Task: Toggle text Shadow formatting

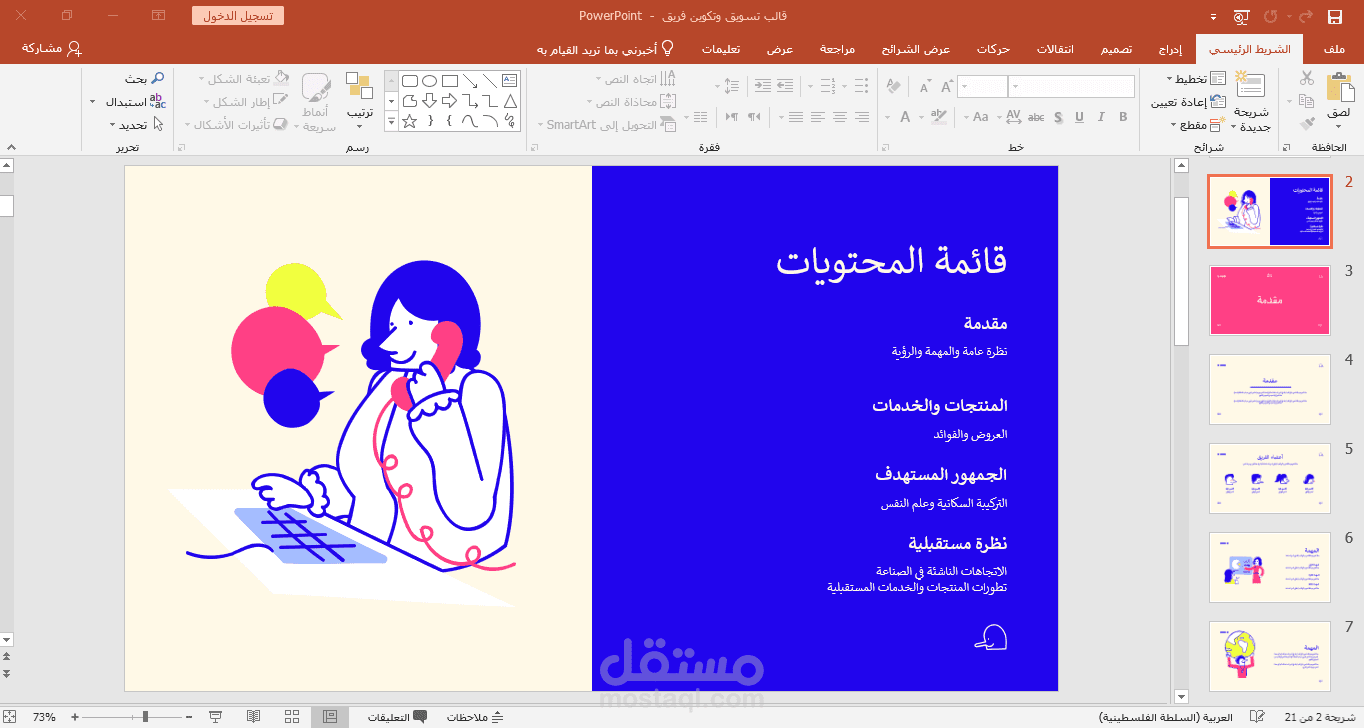Action: [1057, 117]
